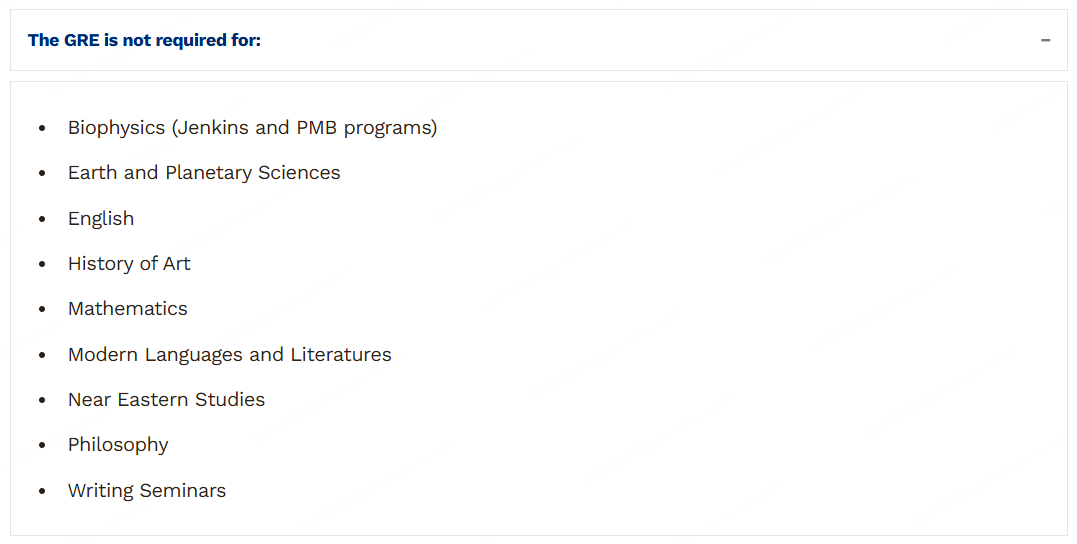Click the bullet marker next to English

pos(42,220)
